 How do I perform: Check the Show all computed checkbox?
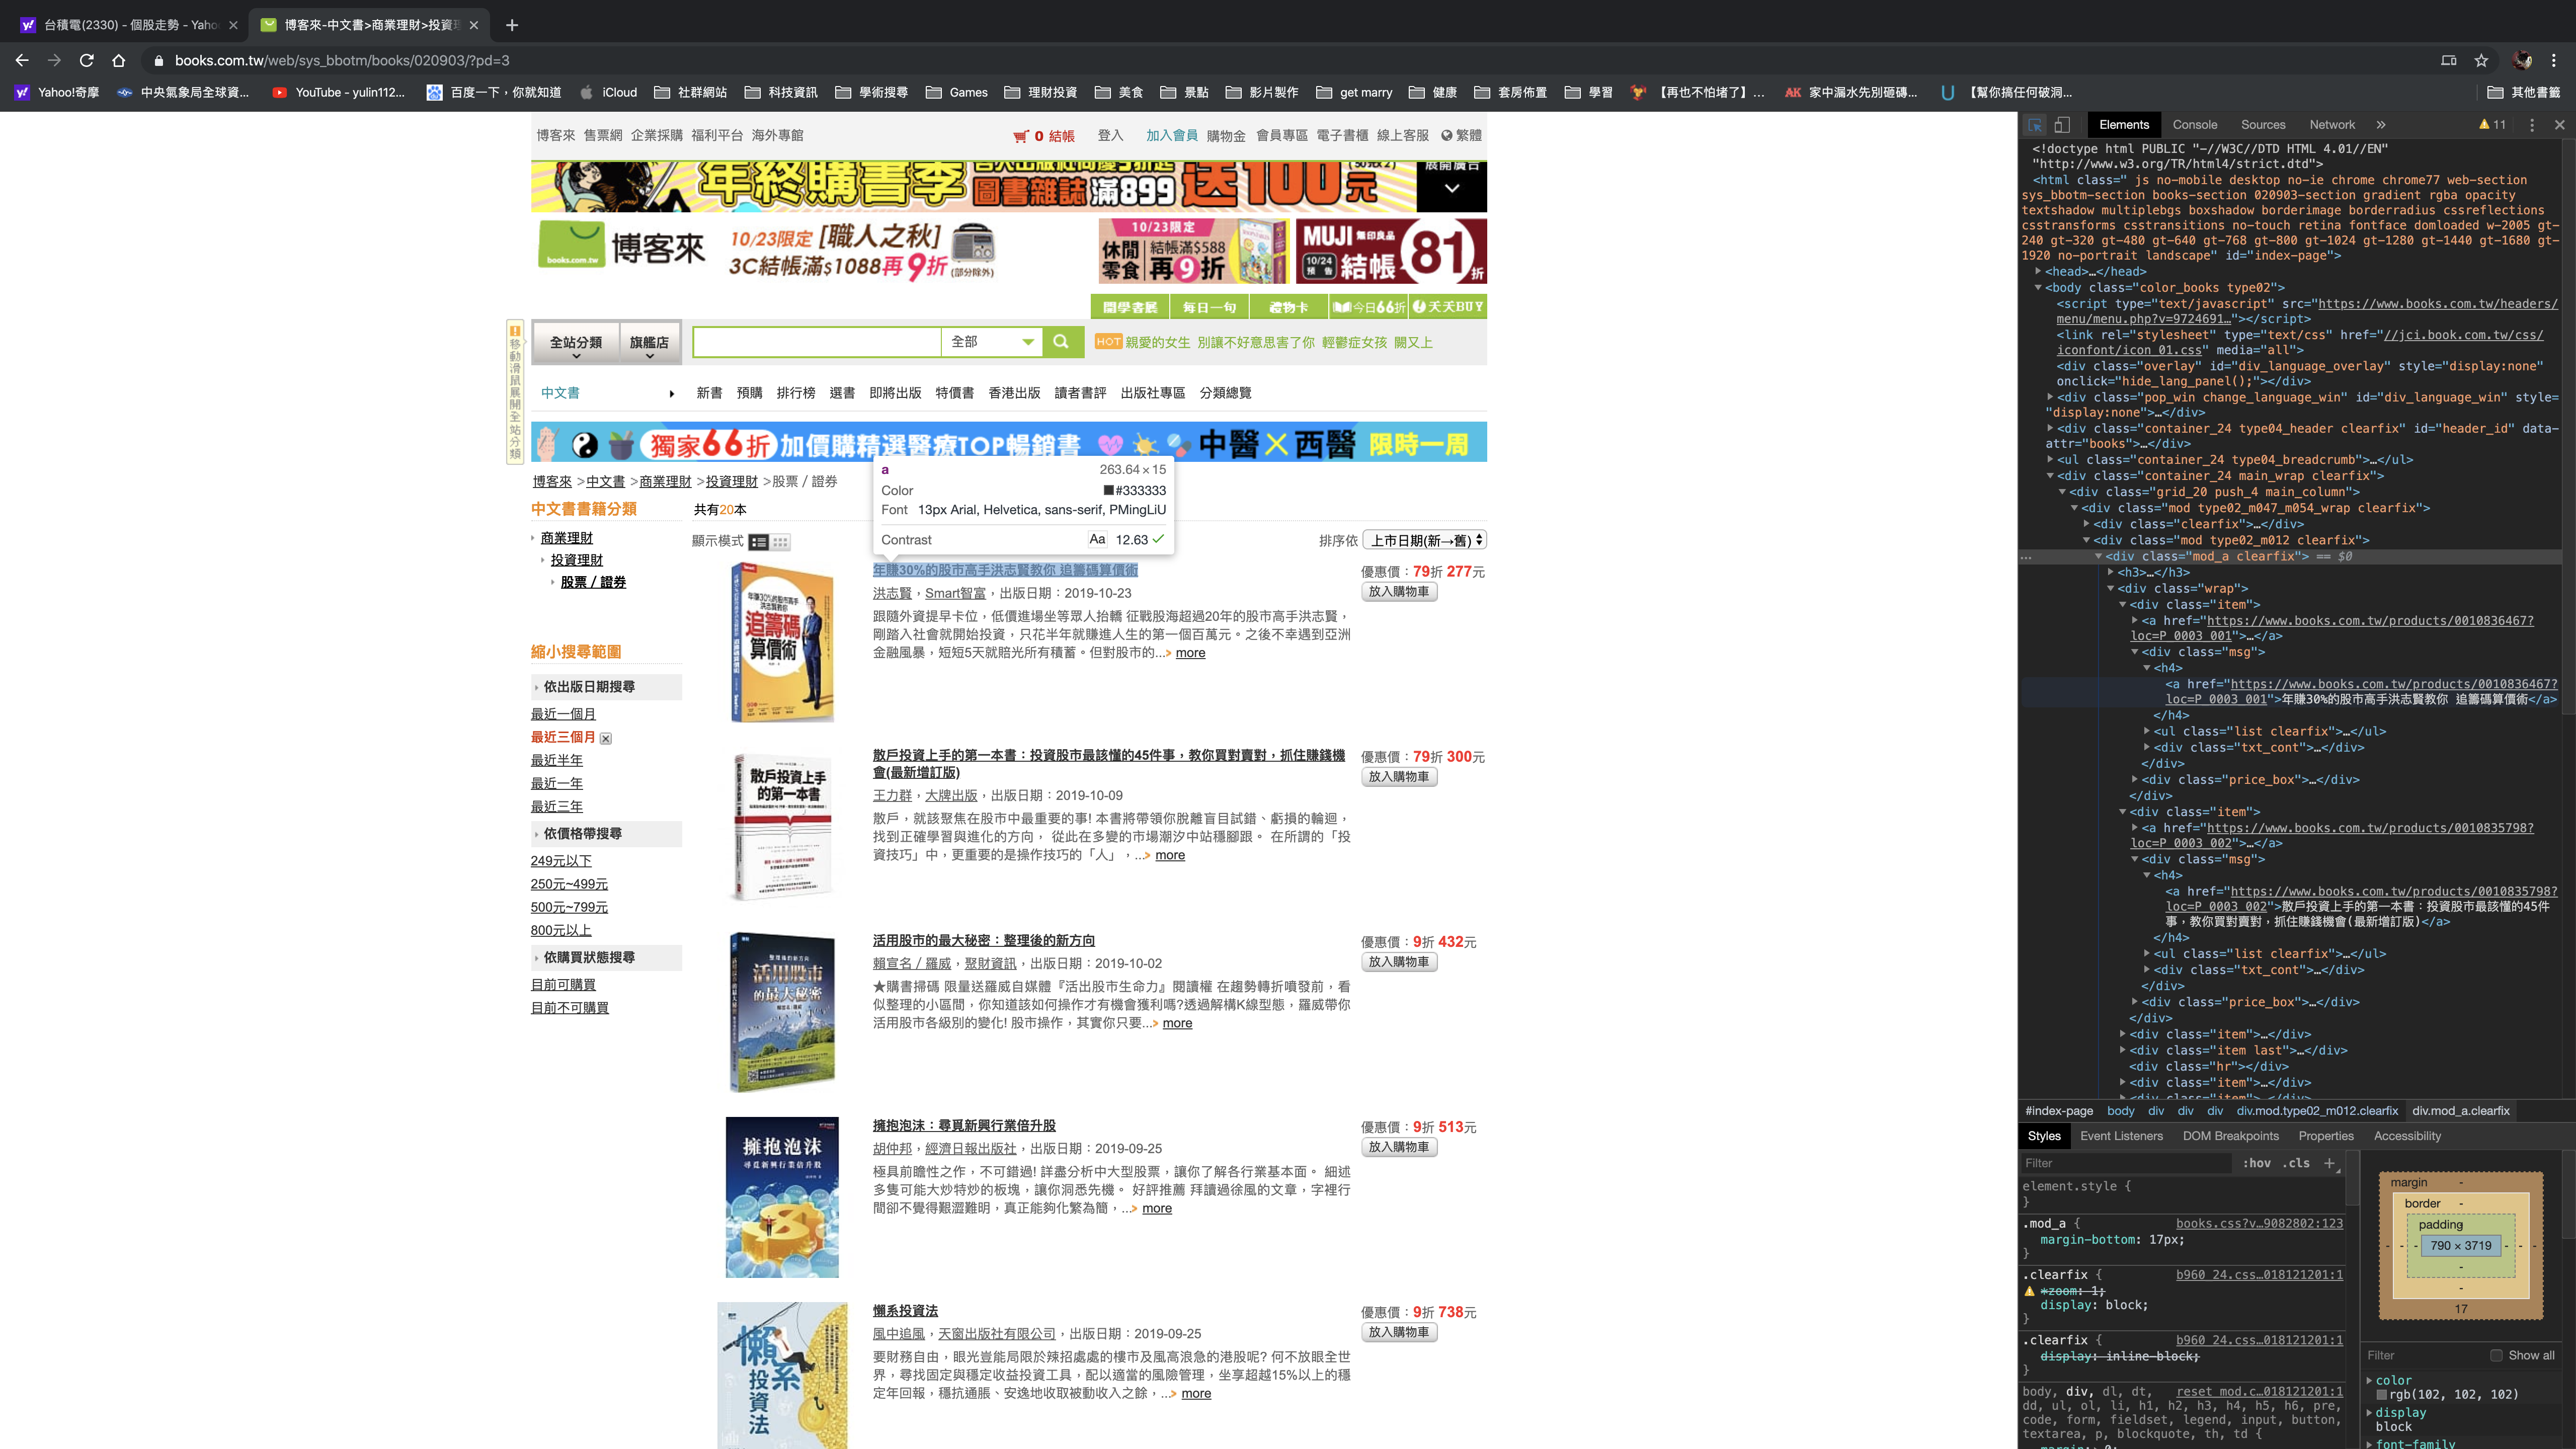2496,1355
